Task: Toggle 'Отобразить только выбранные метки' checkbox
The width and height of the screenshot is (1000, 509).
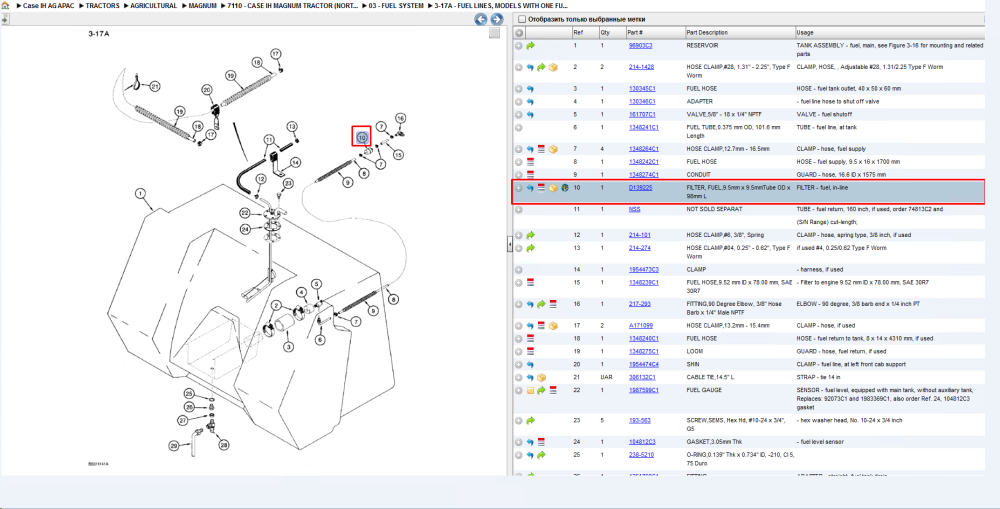Action: point(522,19)
